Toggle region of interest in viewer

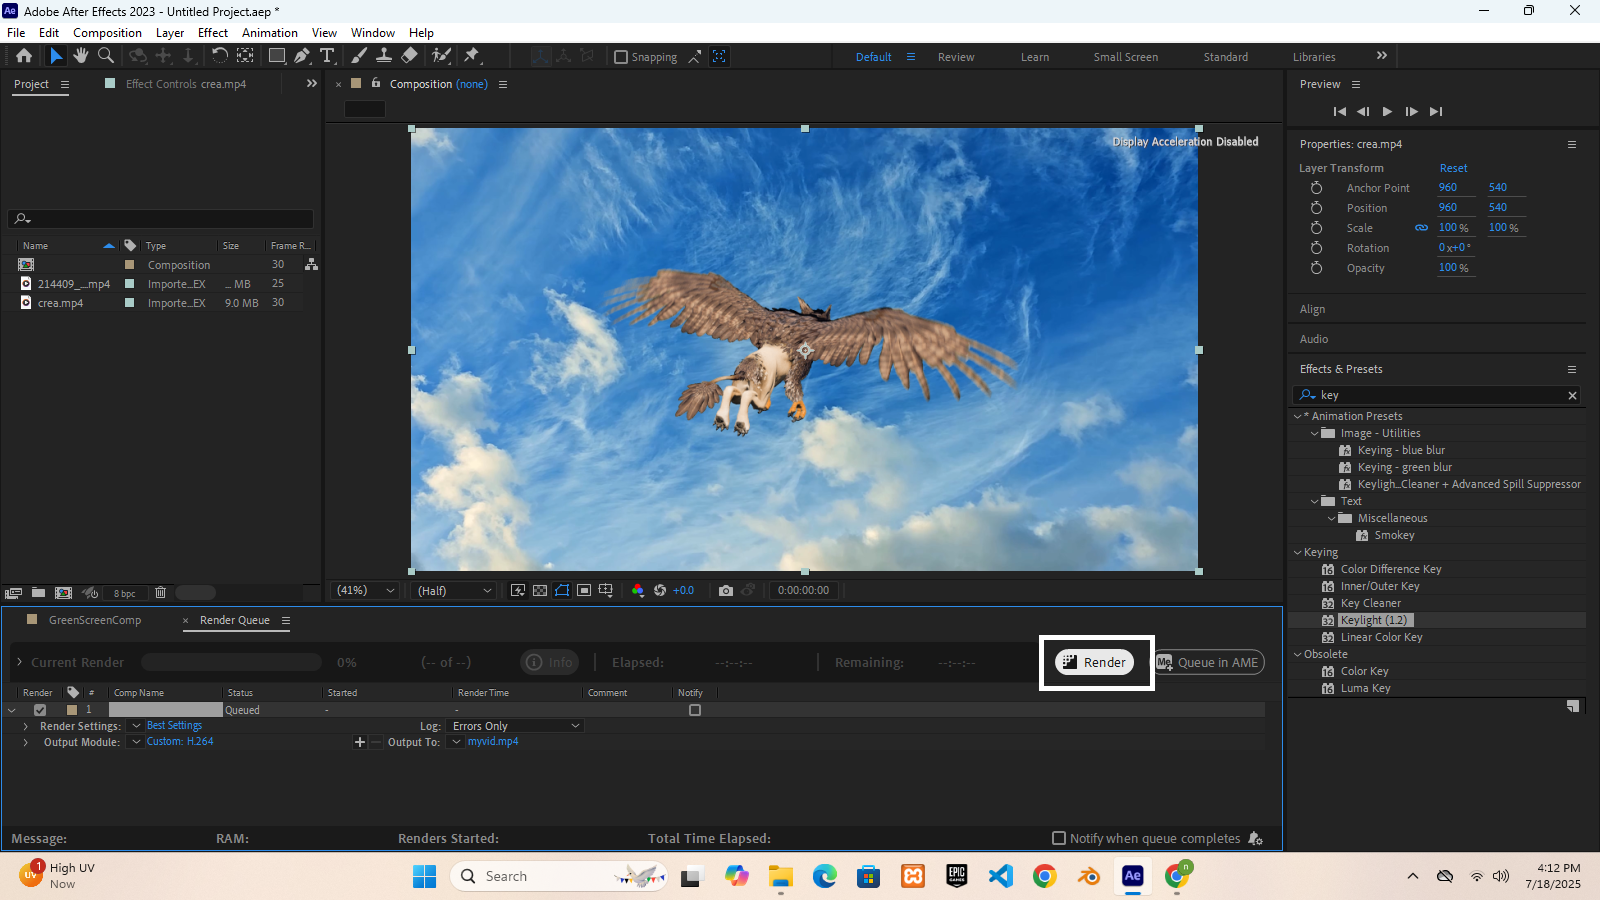[584, 591]
